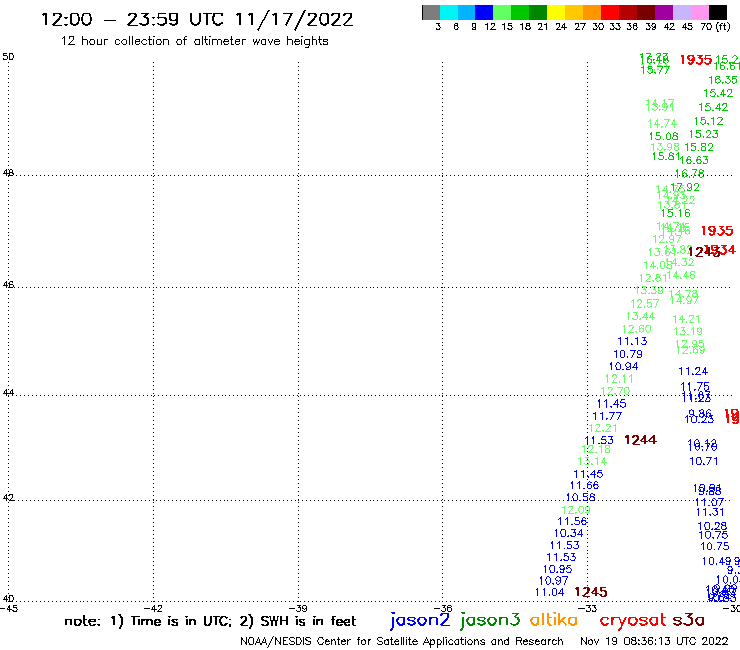
Task: Select the 16.35 wave height value
Action: [x=723, y=80]
